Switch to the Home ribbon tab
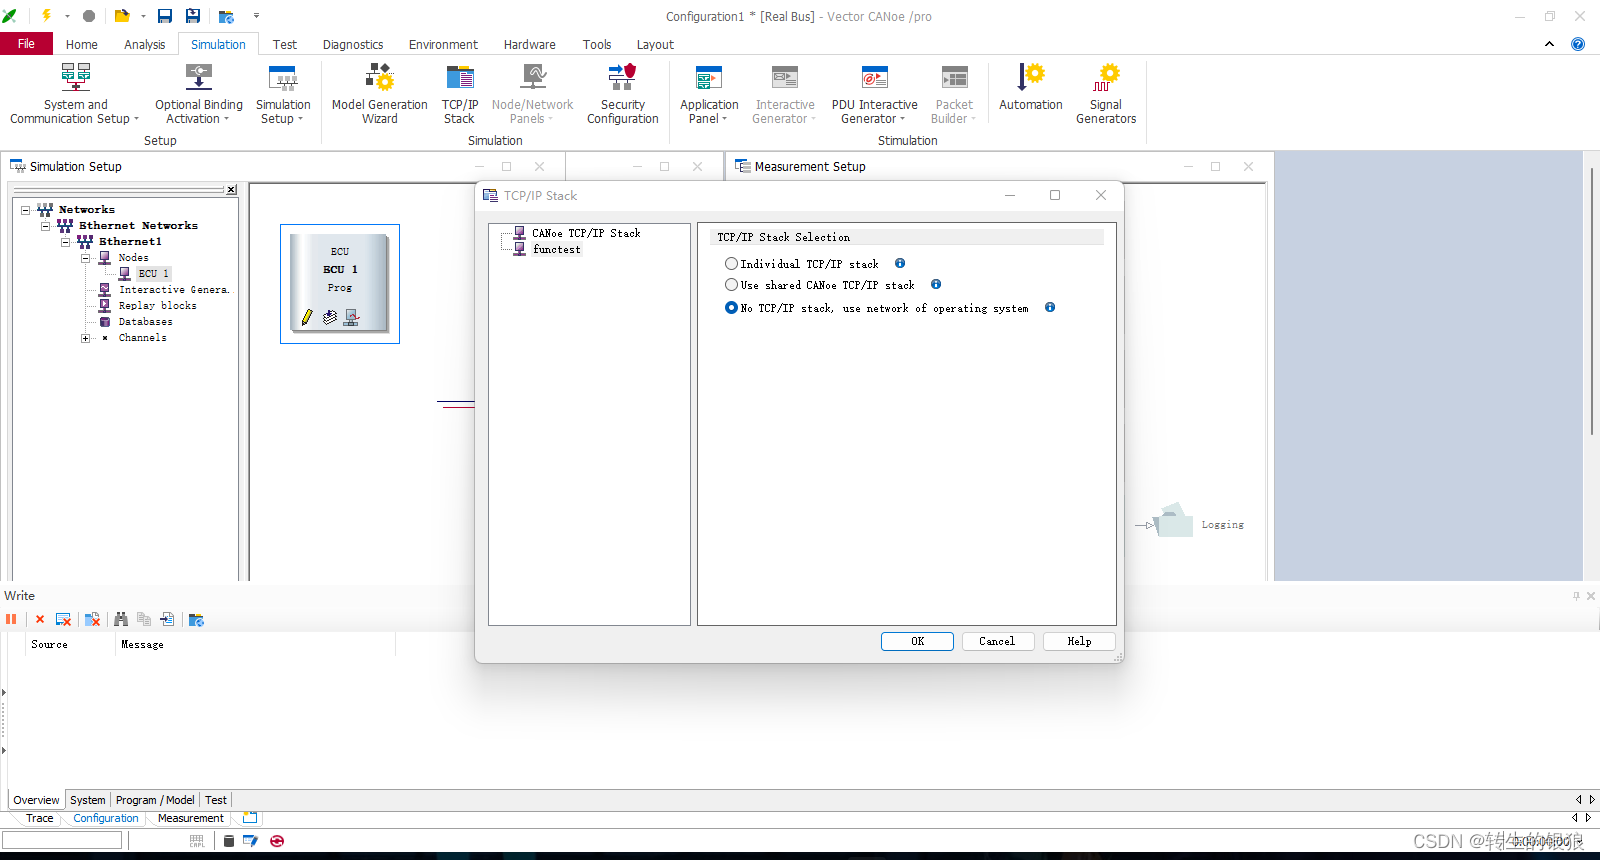The image size is (1600, 860). [82, 45]
